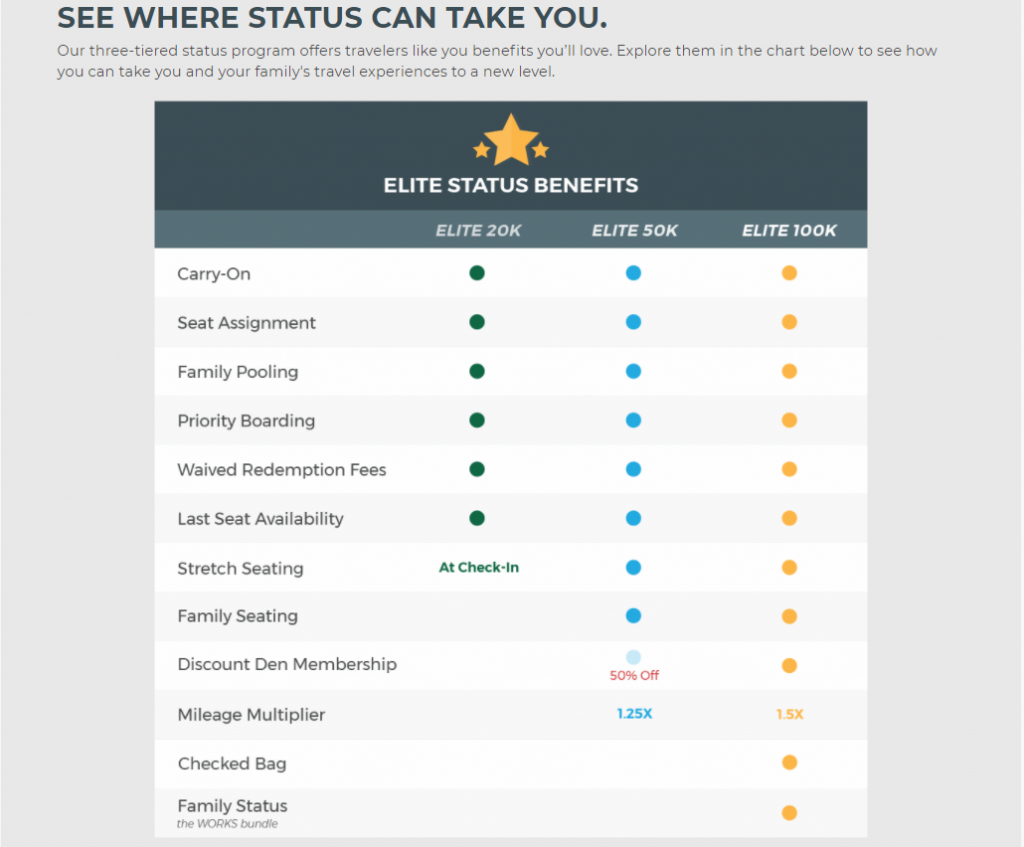Click the WORKS bundle subtitle text
The height and width of the screenshot is (847, 1024).
(227, 823)
